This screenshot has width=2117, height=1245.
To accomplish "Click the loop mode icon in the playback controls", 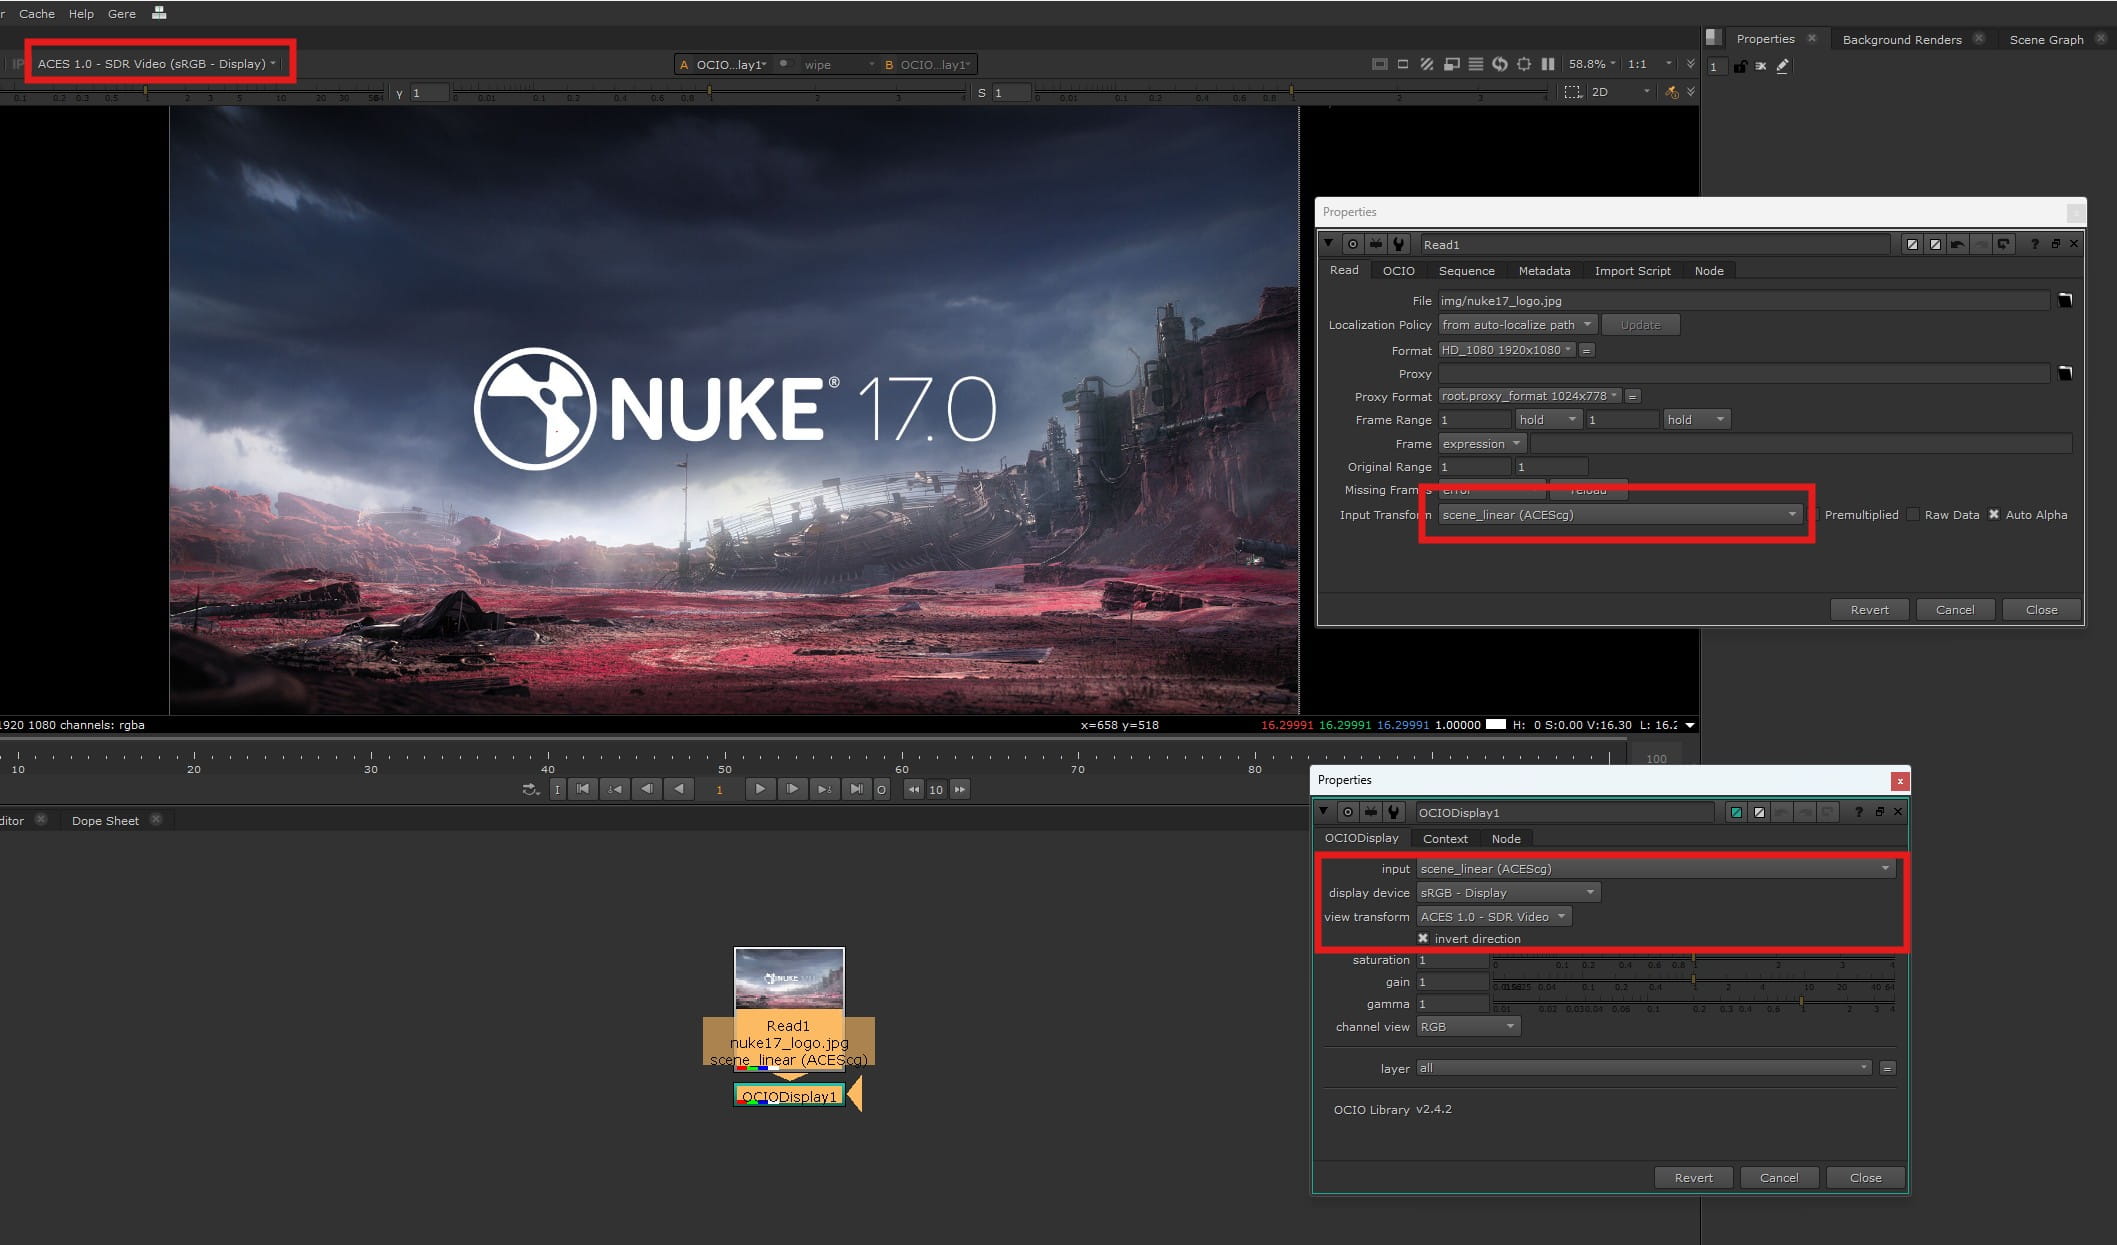I will [530, 789].
